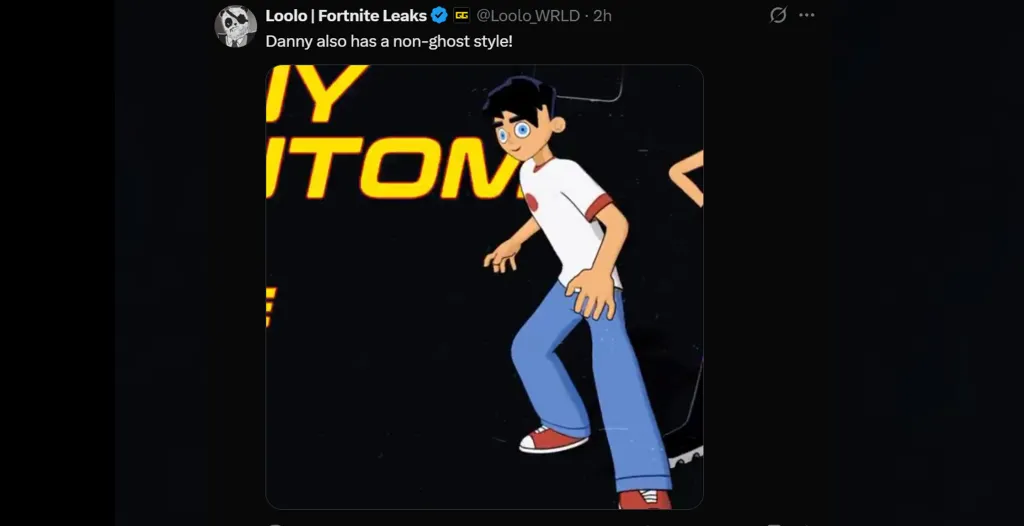Image resolution: width=1024 pixels, height=526 pixels.
Task: Click Danny's face in the image
Action: click(520, 131)
